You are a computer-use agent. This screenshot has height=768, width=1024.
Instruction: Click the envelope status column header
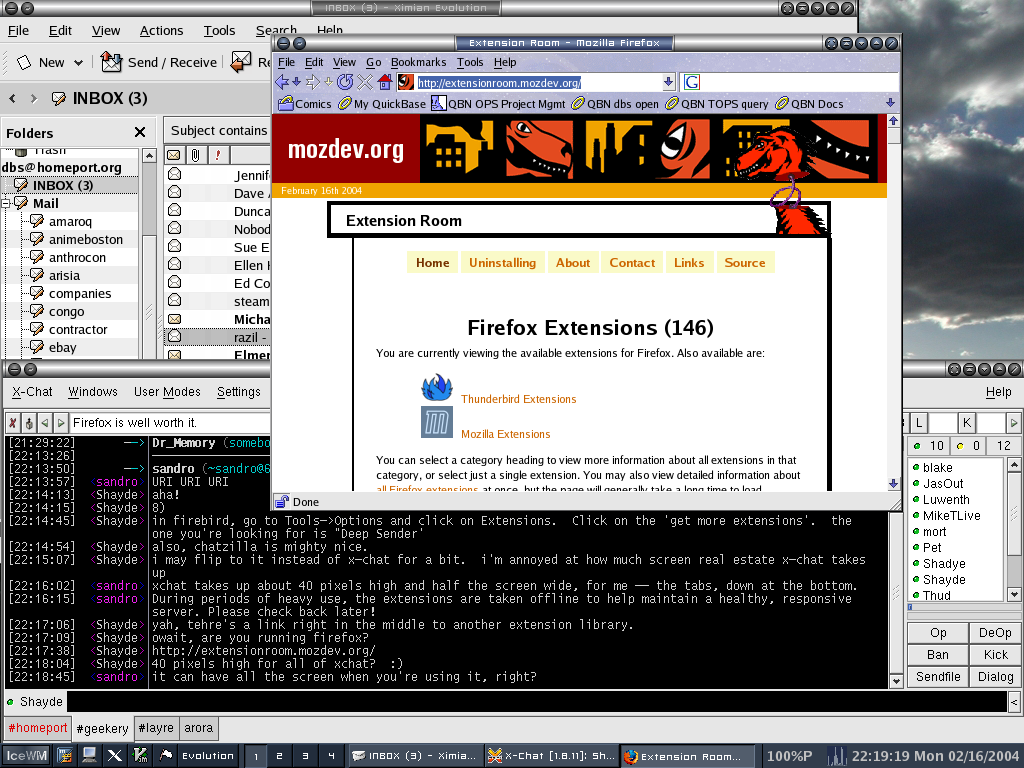coord(174,155)
